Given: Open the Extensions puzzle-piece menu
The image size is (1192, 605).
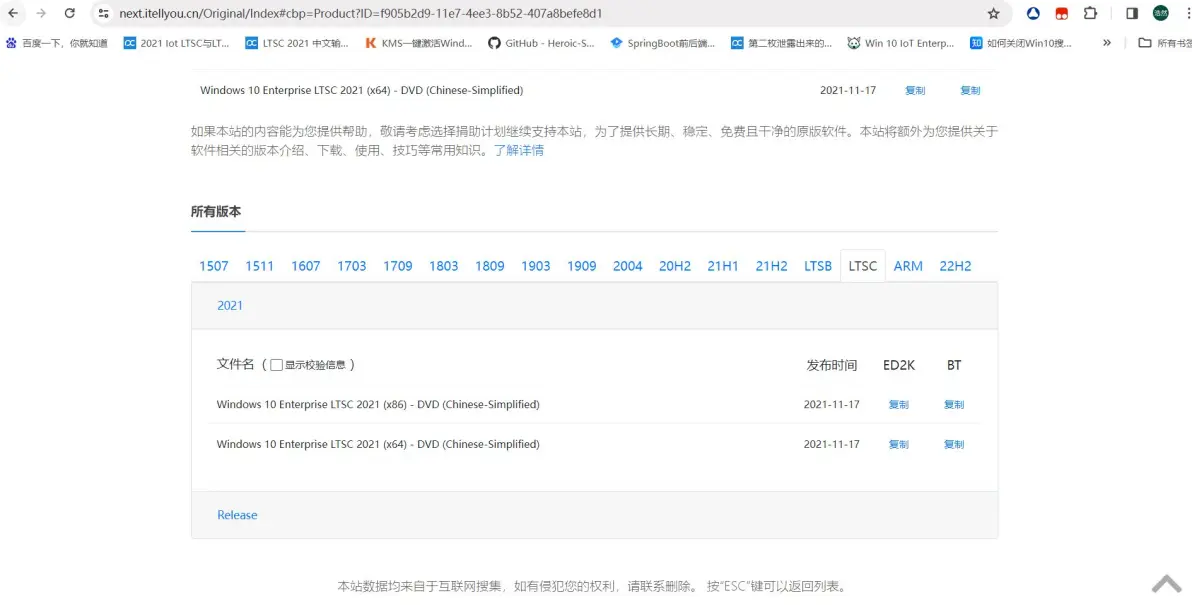Looking at the screenshot, I should (x=1090, y=13).
